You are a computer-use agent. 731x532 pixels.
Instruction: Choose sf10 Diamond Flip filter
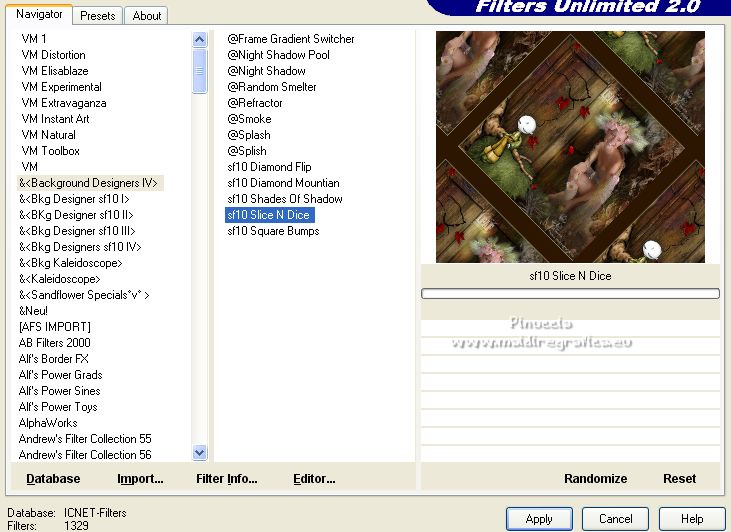click(x=269, y=167)
